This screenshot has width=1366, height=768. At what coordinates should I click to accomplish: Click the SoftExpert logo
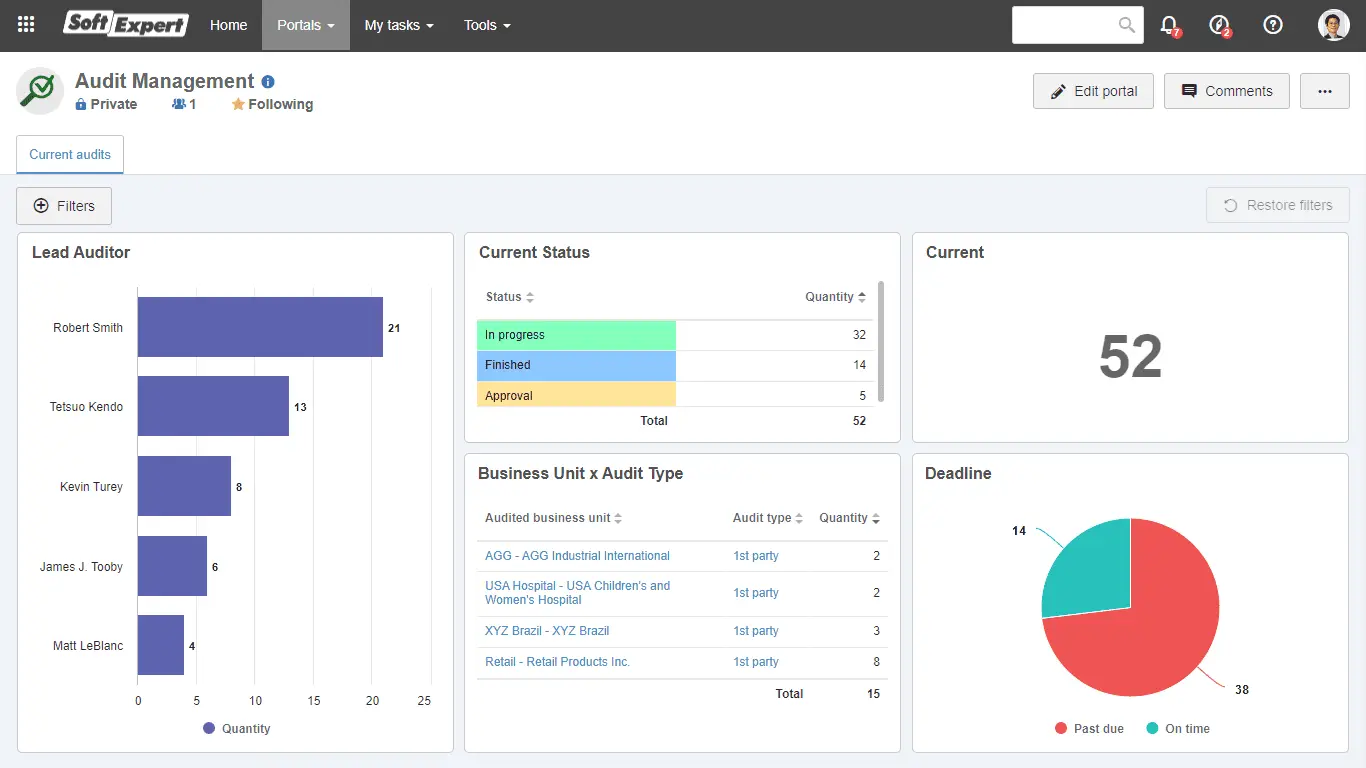click(126, 24)
